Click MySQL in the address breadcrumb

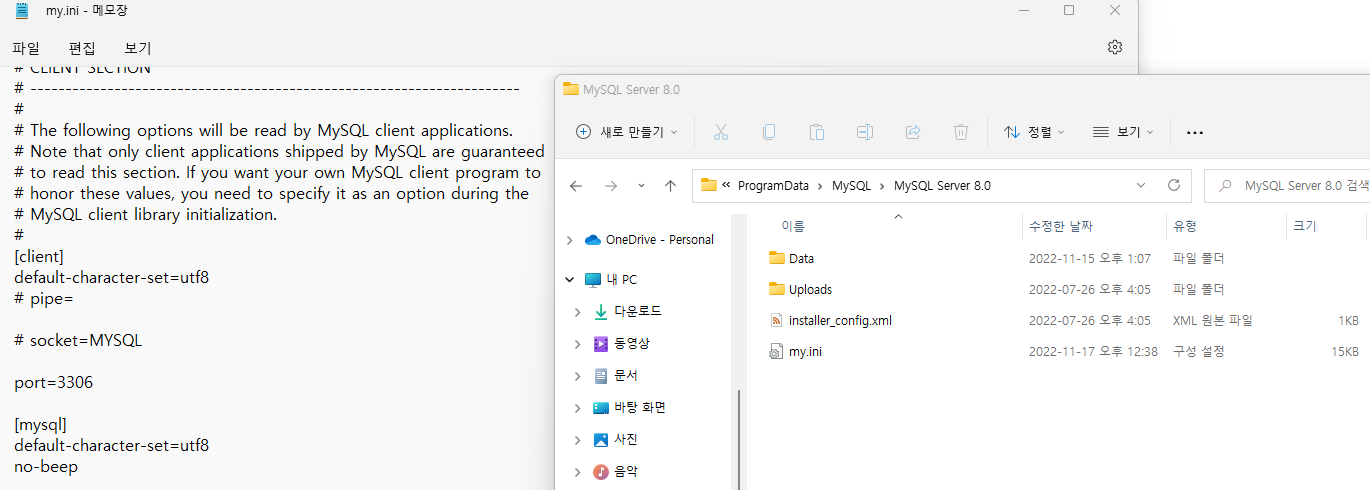[x=851, y=186]
